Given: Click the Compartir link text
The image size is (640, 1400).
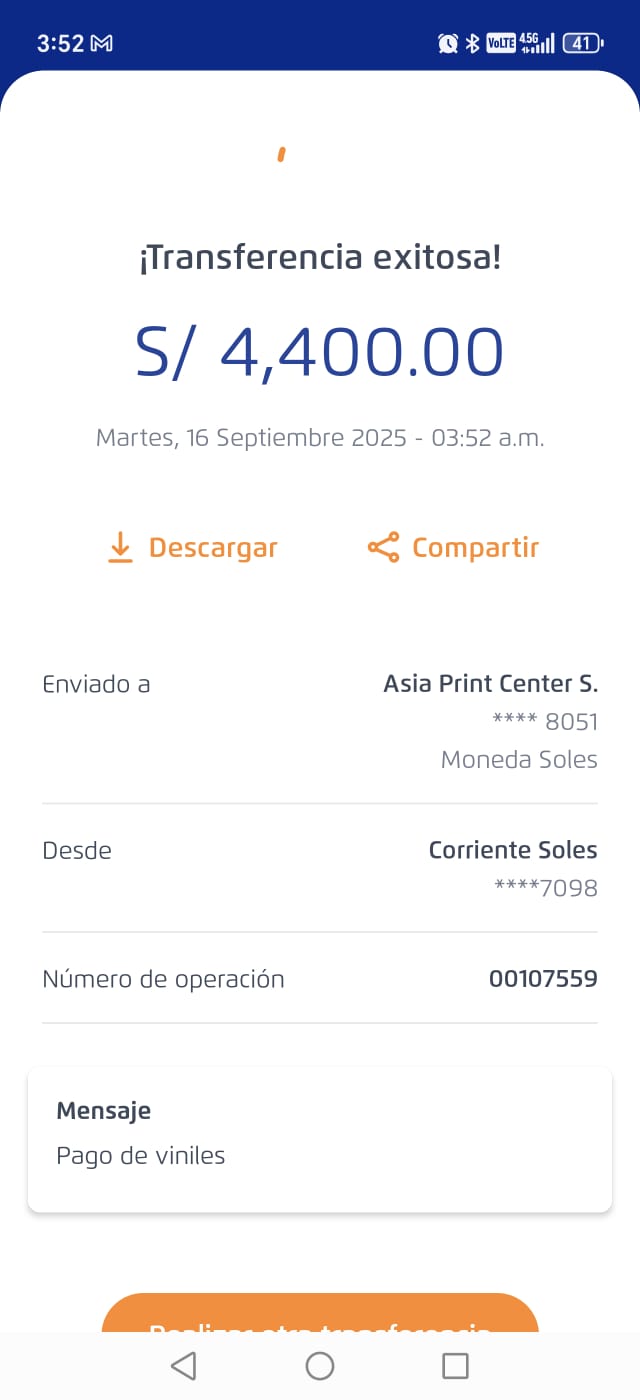Looking at the screenshot, I should point(475,548).
